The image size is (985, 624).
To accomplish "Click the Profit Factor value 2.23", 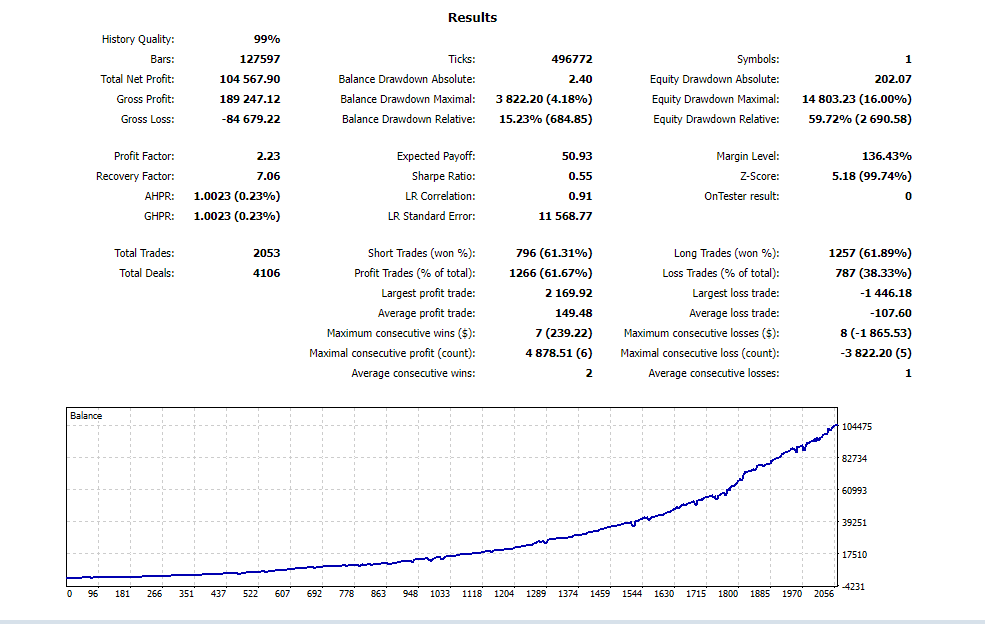I will pos(268,156).
